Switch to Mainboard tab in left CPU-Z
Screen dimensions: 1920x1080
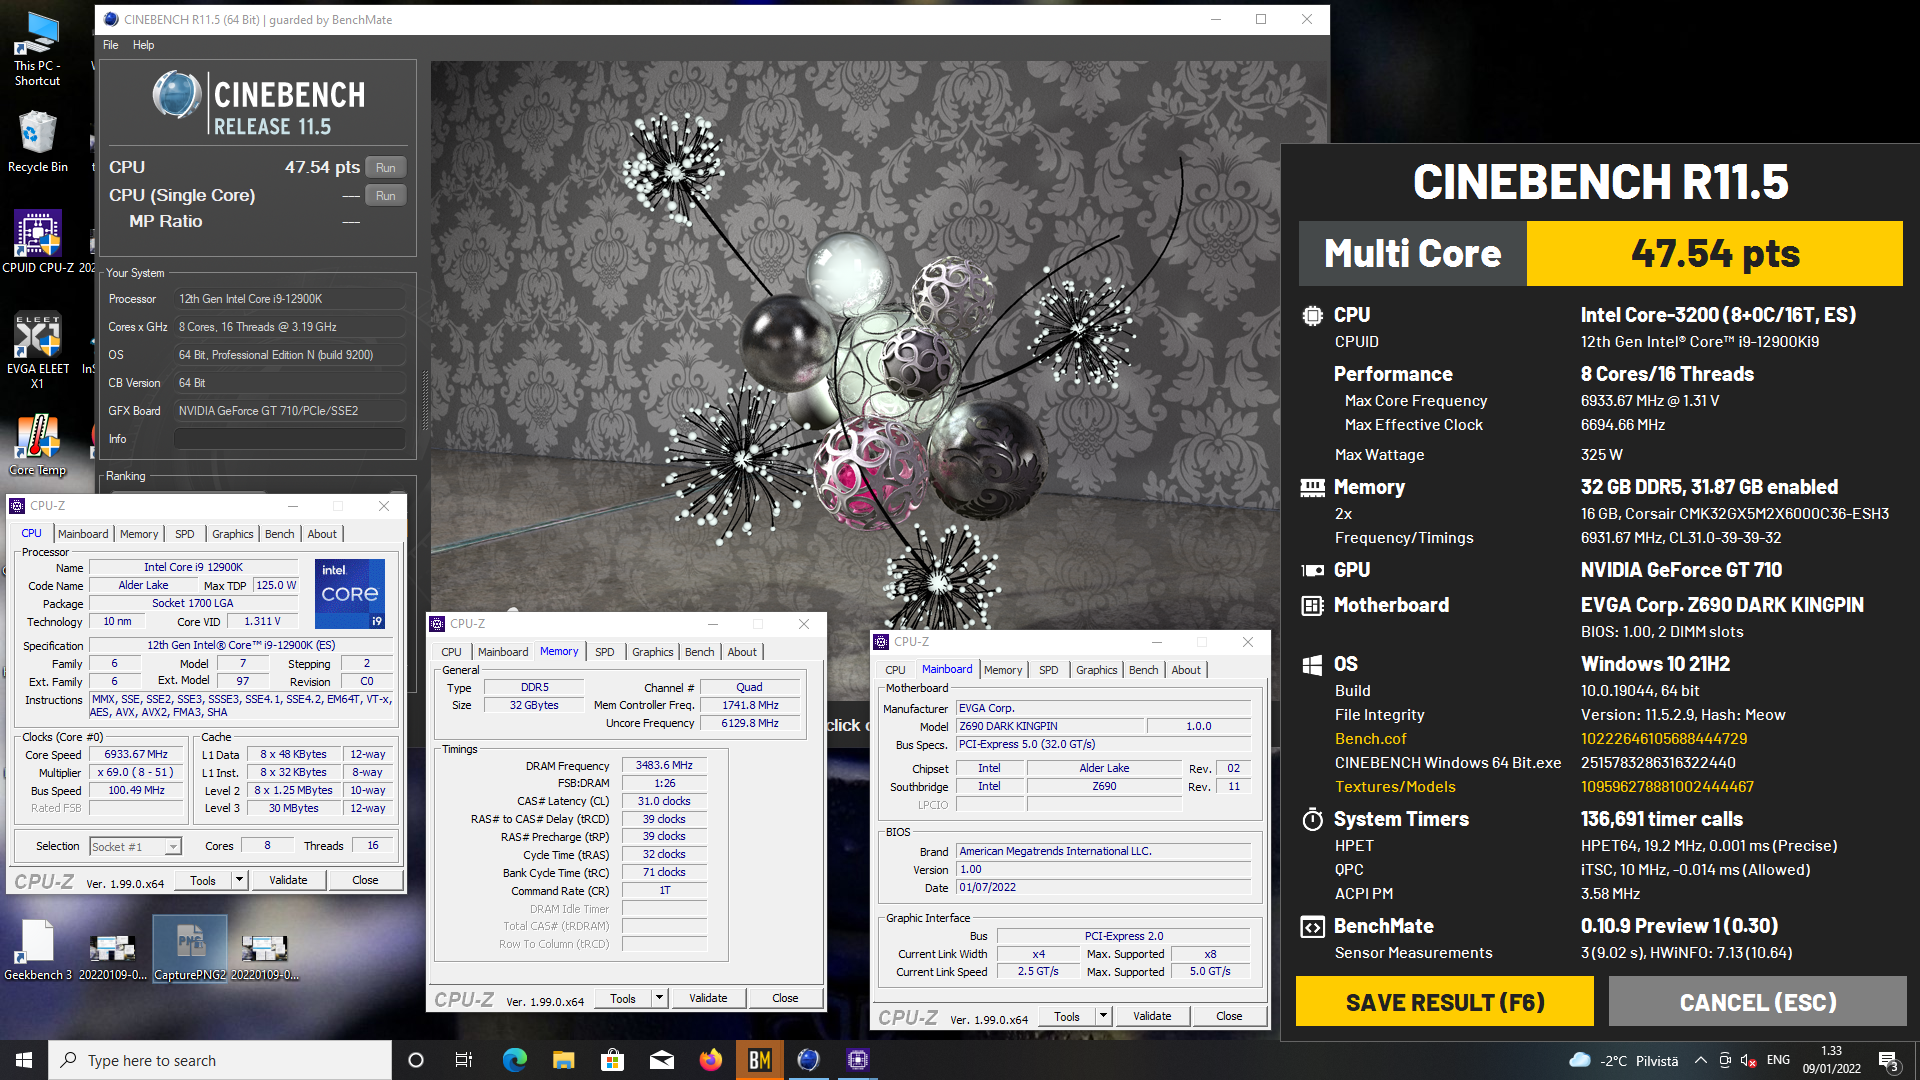coord(83,534)
